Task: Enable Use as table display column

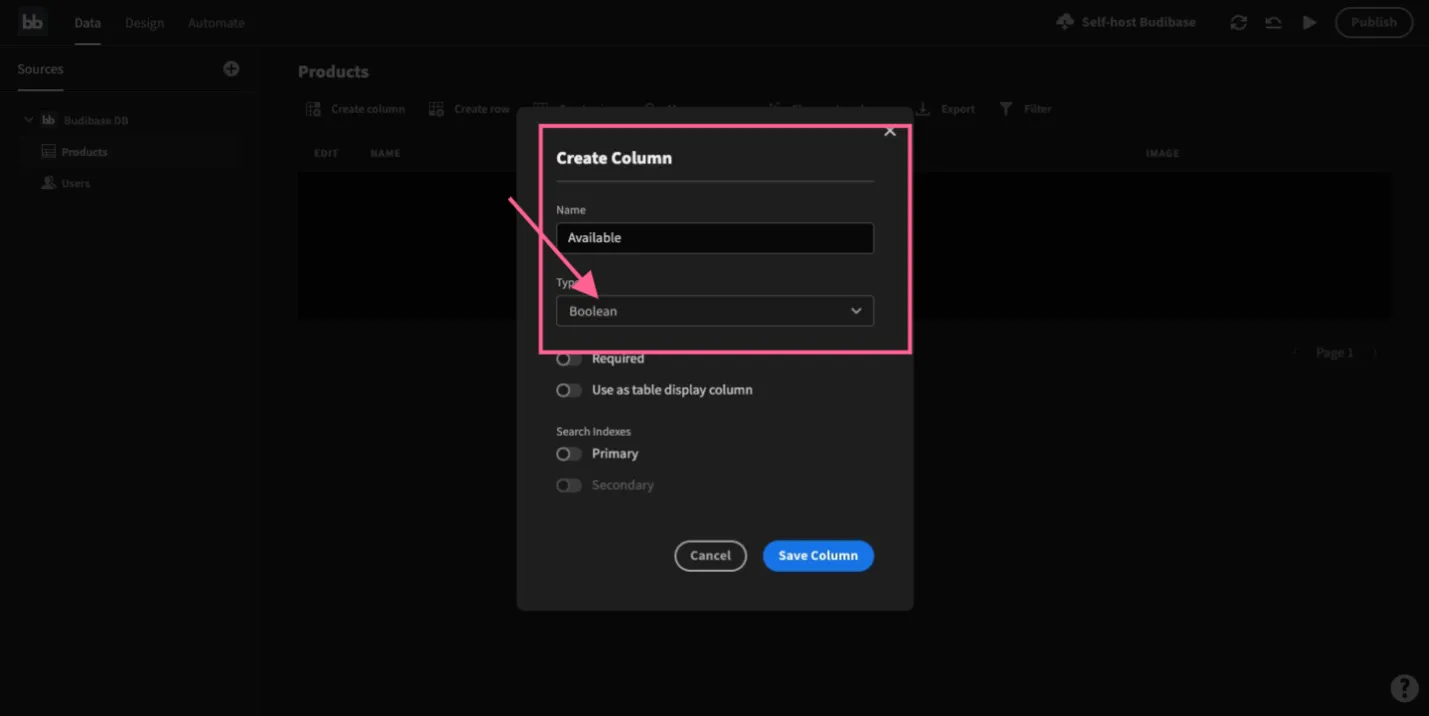Action: click(x=569, y=390)
